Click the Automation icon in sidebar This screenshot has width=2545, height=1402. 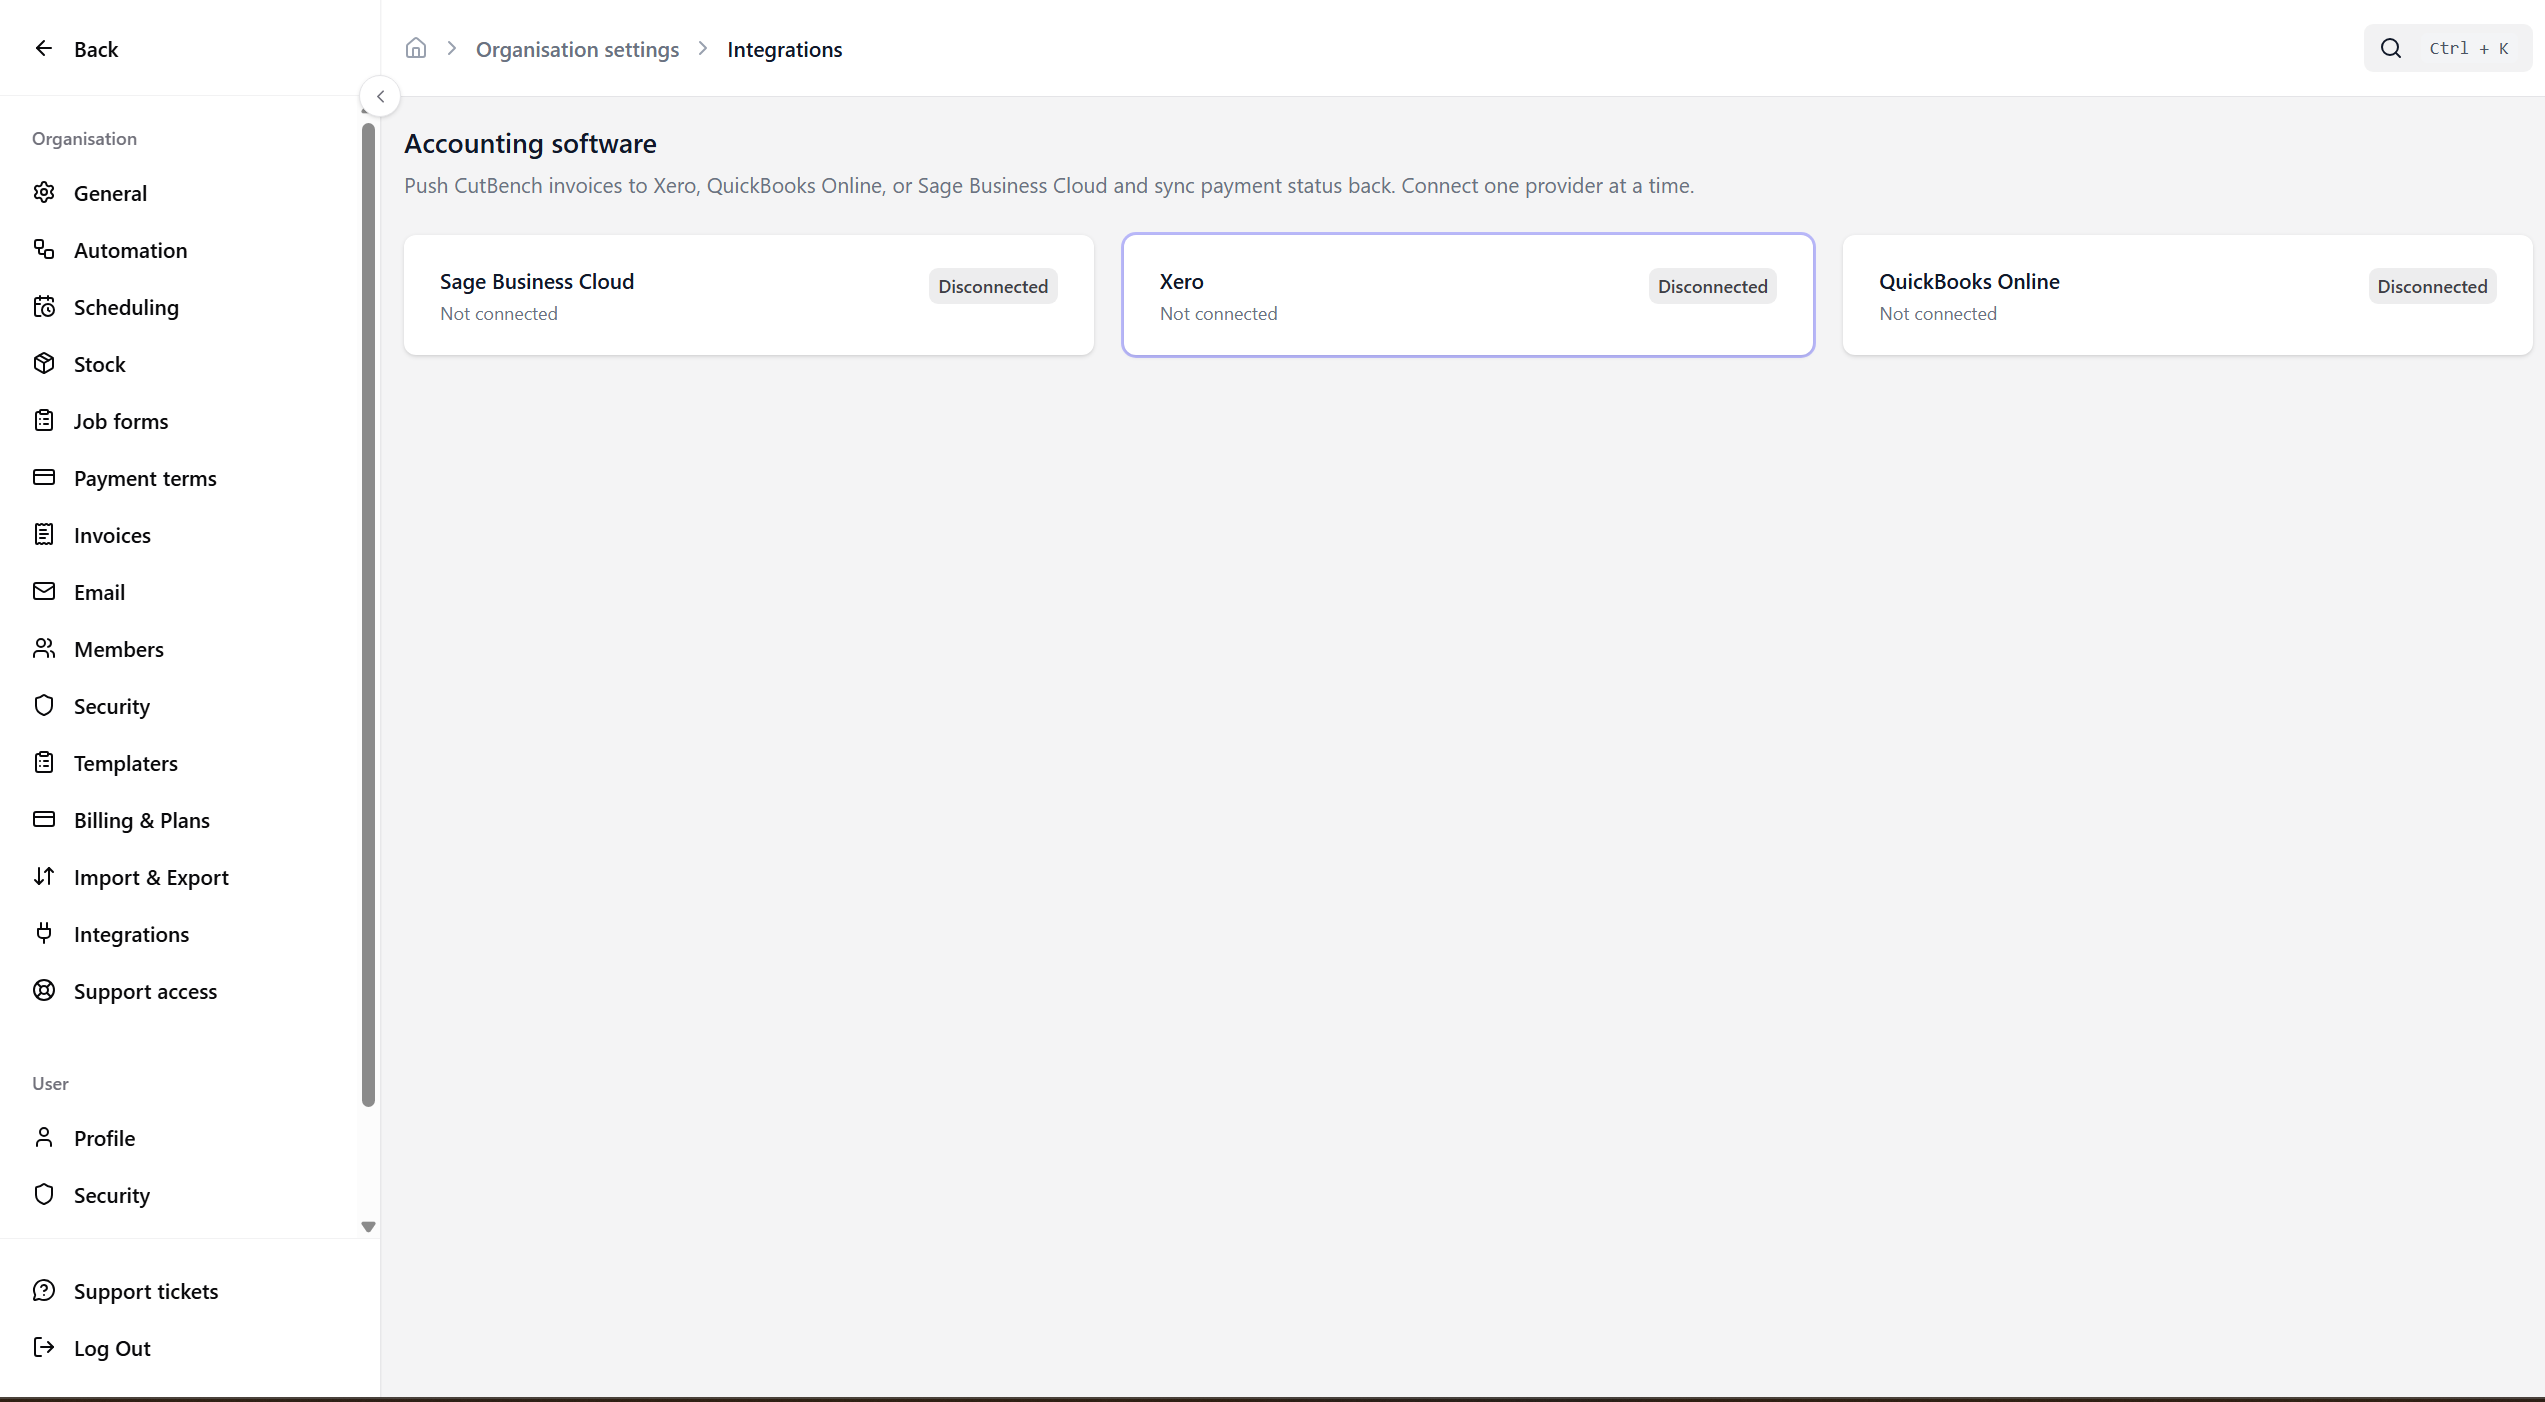[x=44, y=249]
